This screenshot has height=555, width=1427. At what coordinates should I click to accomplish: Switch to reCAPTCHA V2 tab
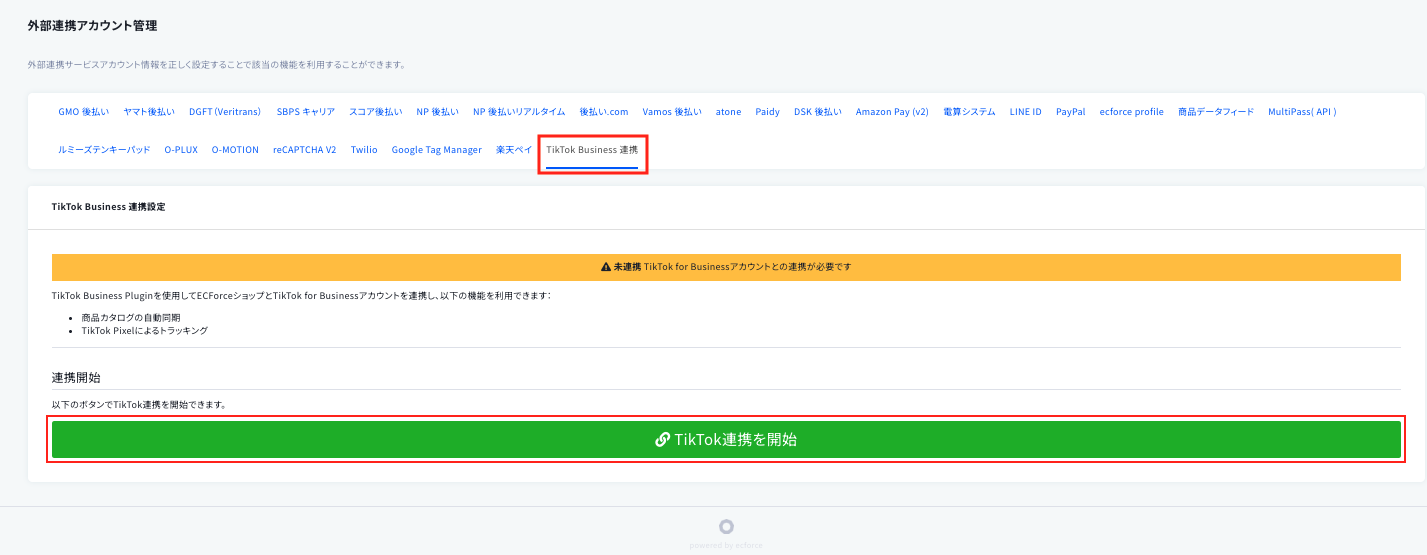coord(305,150)
